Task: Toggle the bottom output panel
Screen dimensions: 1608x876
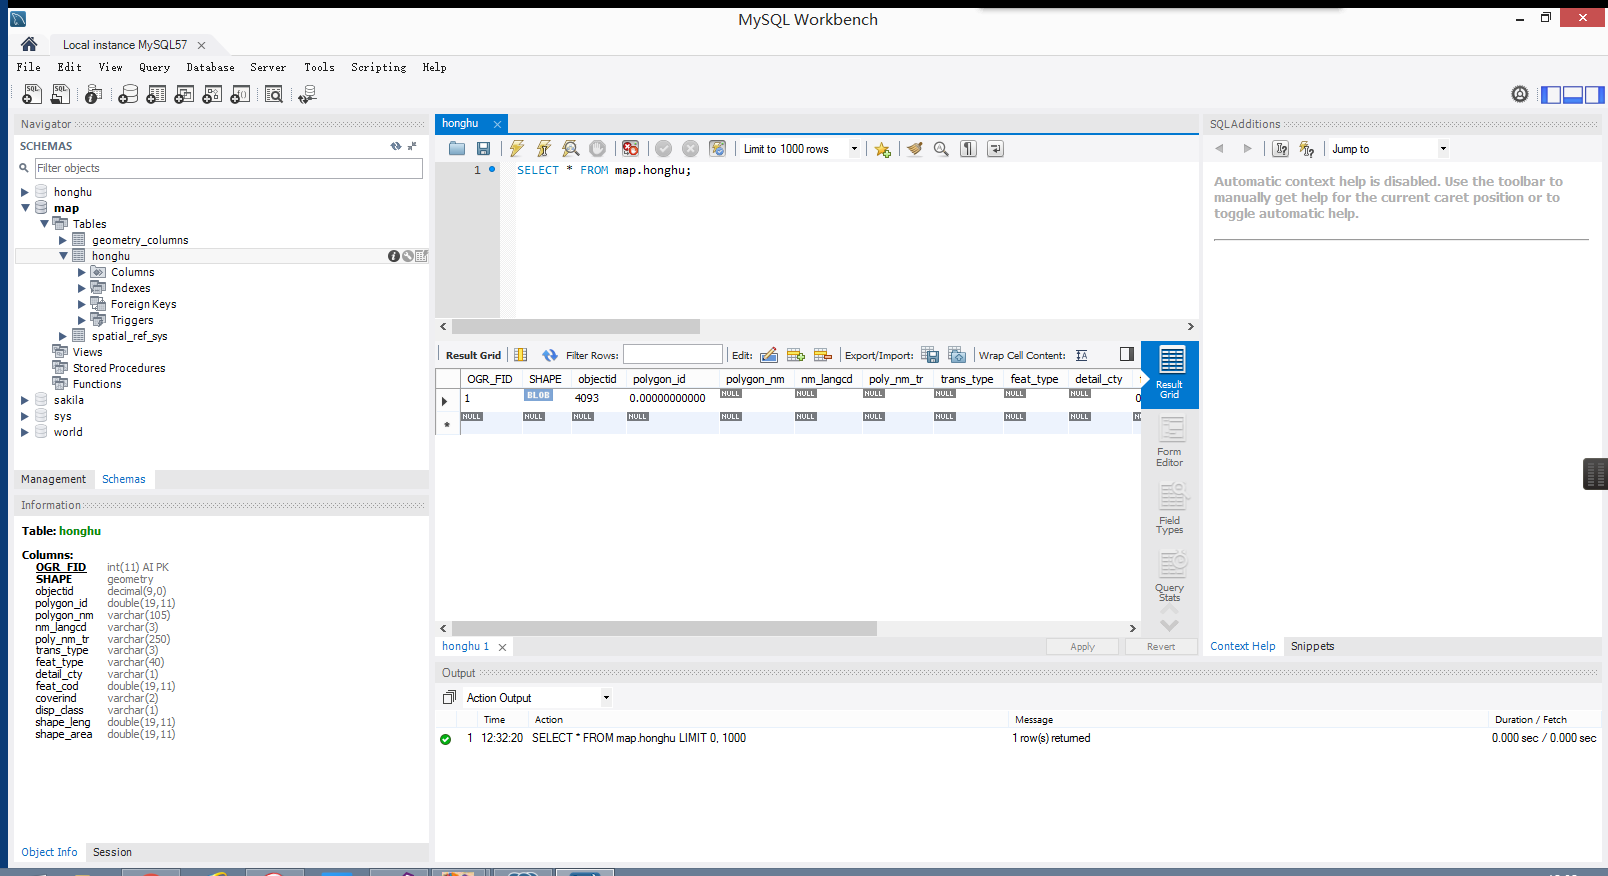Action: click(1573, 95)
